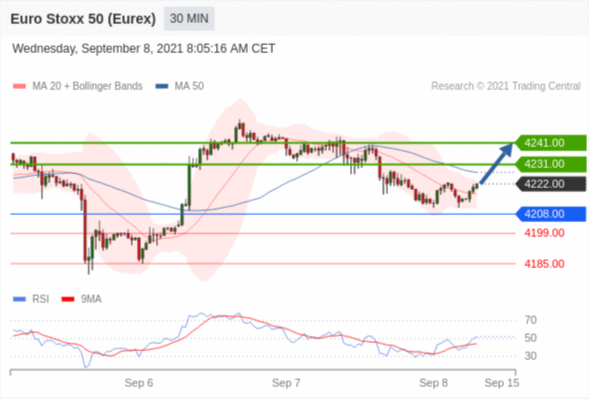Toggle the MA 50 legend label
Image resolution: width=589 pixels, height=405 pixels.
coord(189,86)
